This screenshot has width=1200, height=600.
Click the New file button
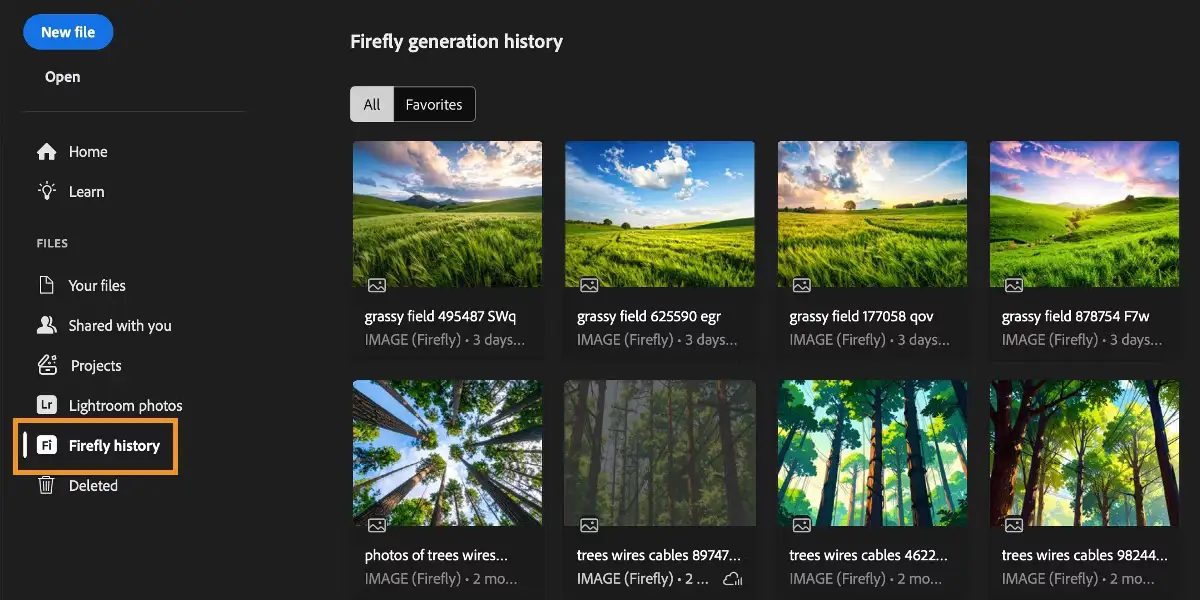tap(67, 32)
